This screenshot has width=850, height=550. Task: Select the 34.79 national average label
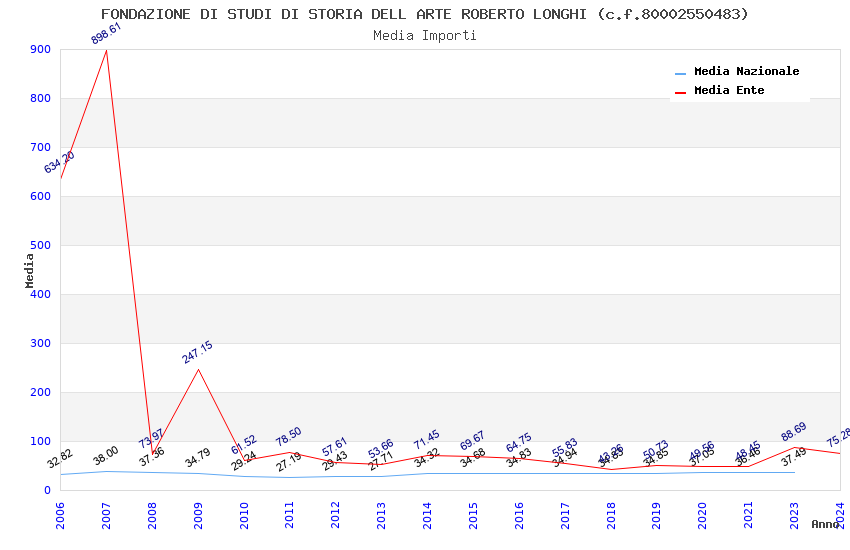[197, 458]
